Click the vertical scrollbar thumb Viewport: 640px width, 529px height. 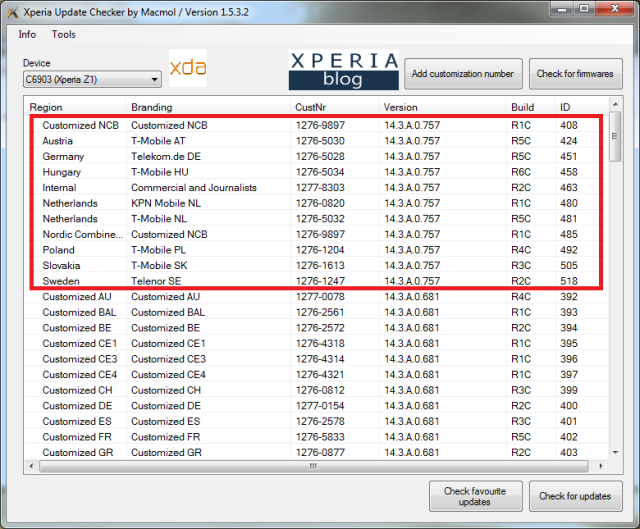pos(616,136)
